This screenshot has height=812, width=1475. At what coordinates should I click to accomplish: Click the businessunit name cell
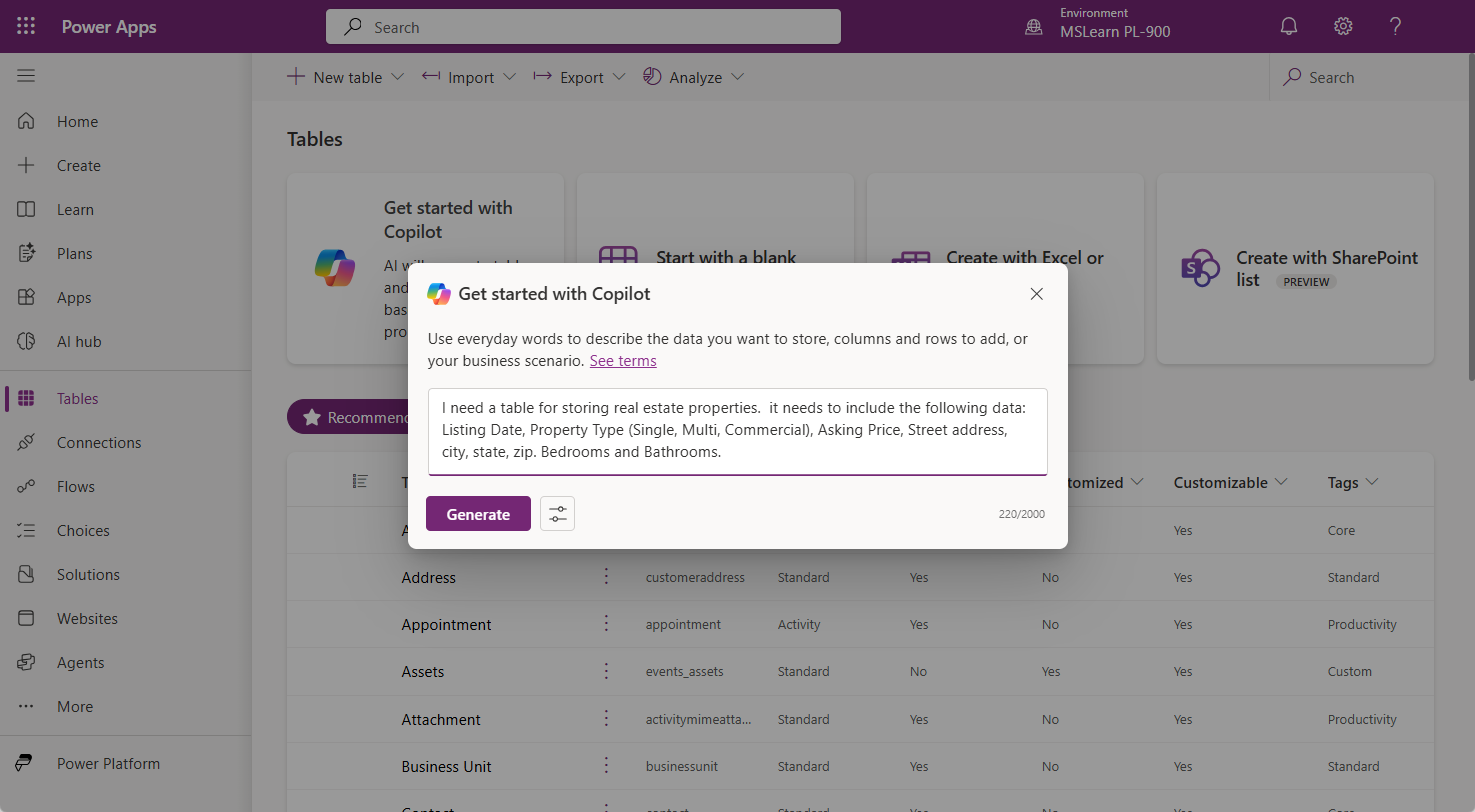682,766
